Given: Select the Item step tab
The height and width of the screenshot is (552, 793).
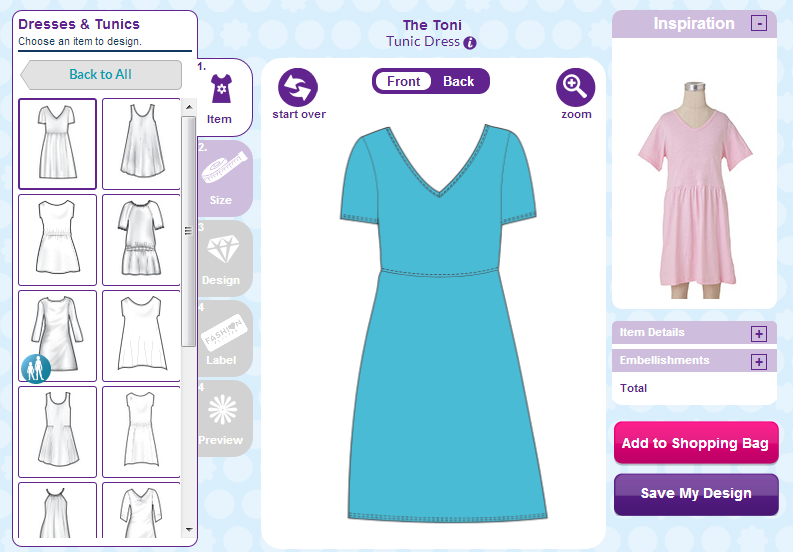Looking at the screenshot, I should [x=222, y=98].
